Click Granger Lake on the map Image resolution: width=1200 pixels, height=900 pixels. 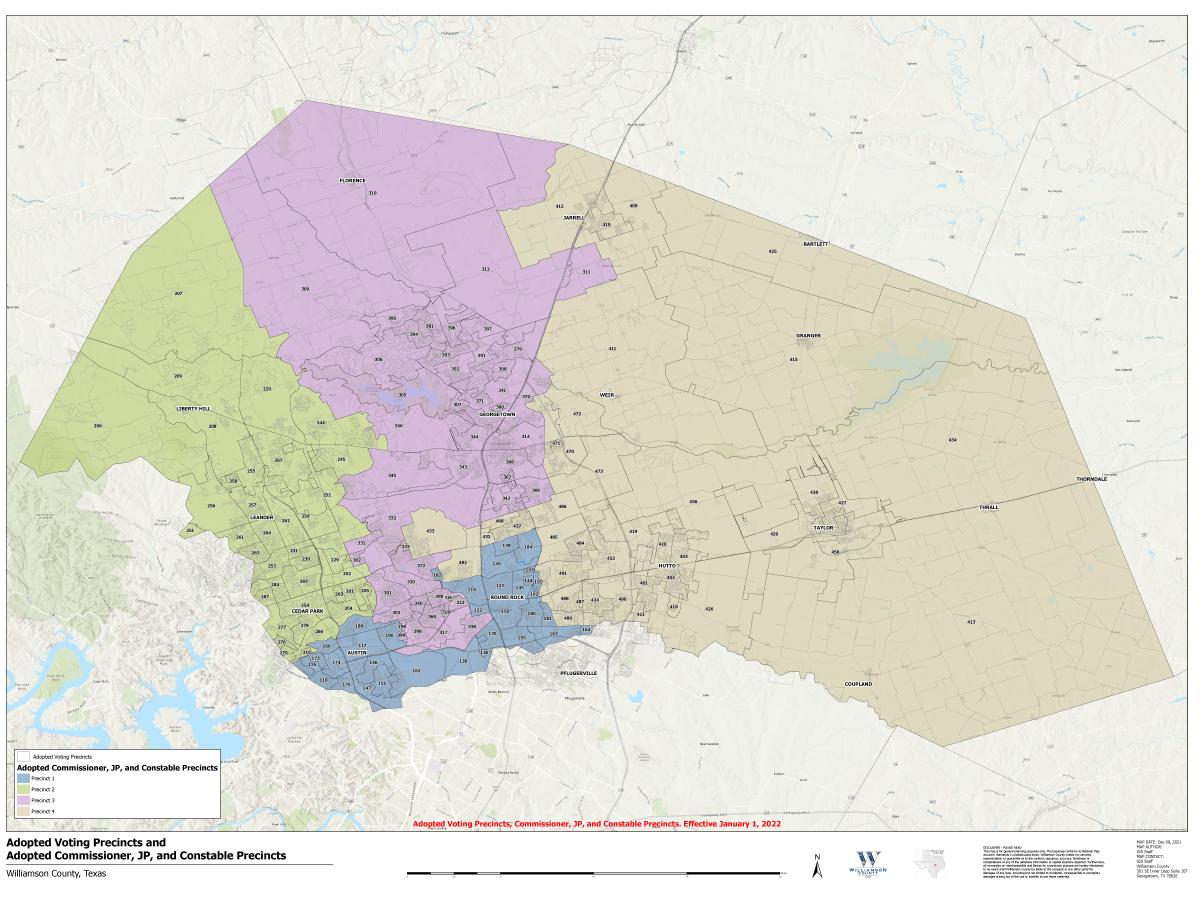coord(890,360)
